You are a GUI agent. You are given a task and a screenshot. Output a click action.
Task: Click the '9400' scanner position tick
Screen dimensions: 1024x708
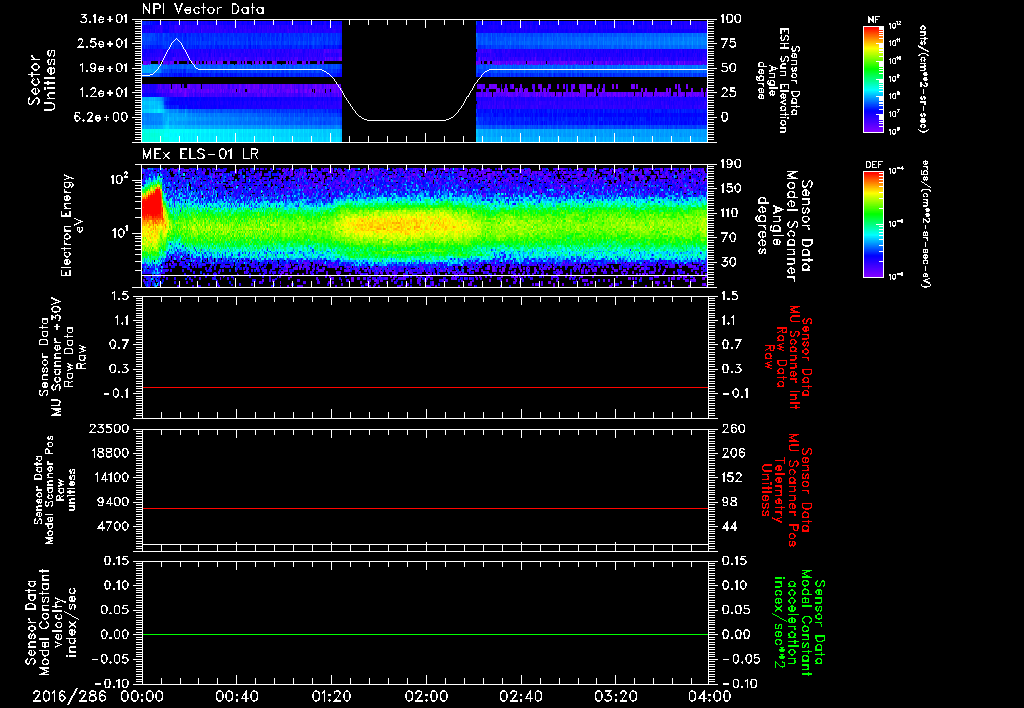pos(113,502)
